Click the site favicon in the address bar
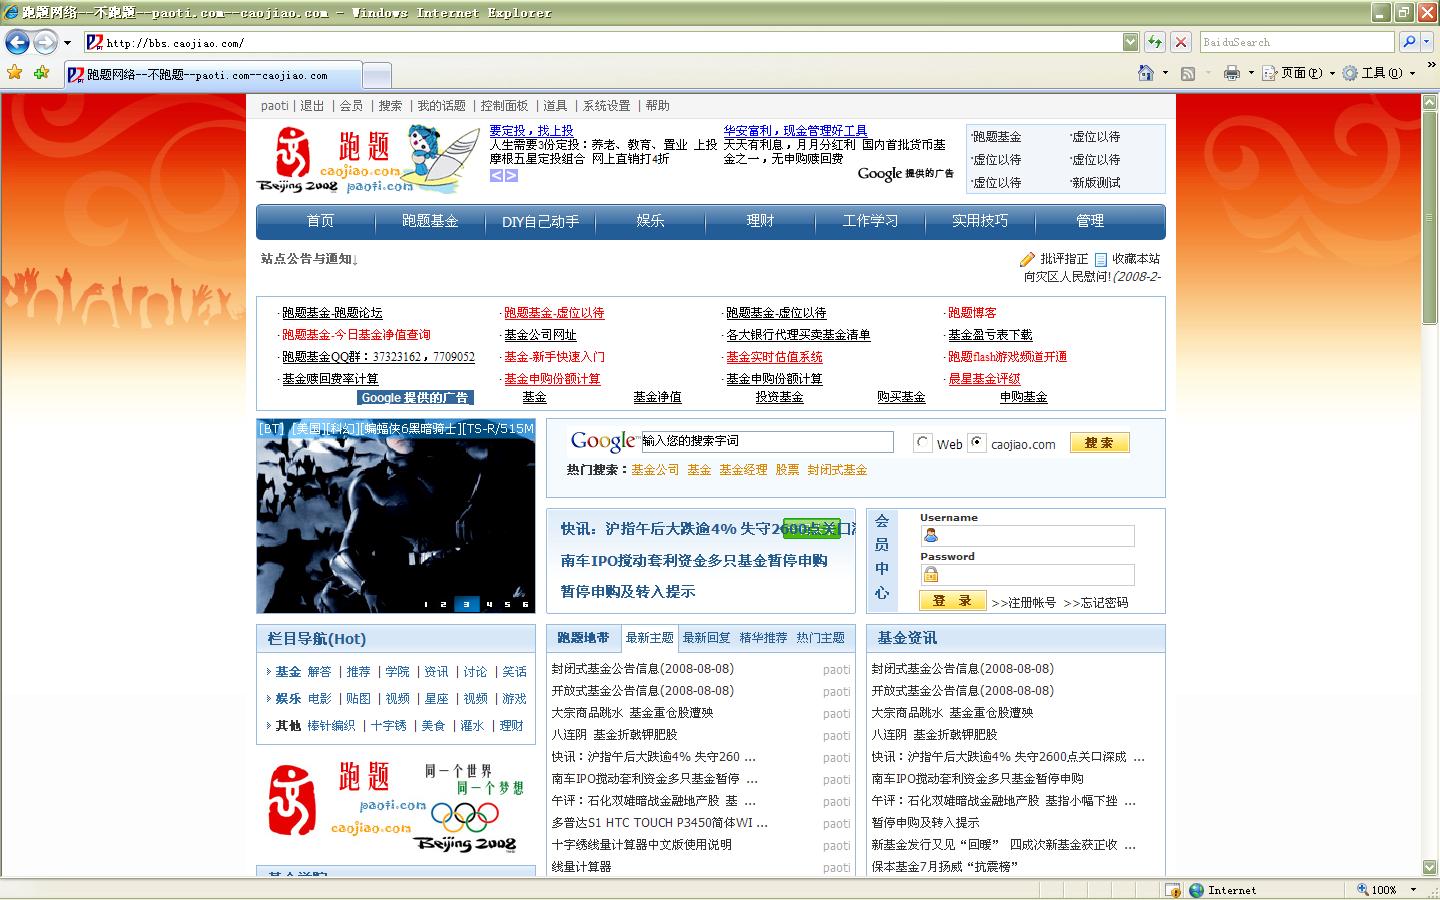 95,42
